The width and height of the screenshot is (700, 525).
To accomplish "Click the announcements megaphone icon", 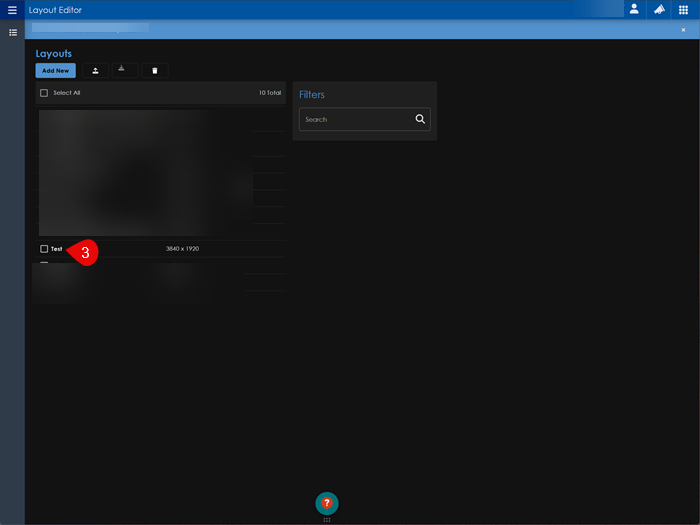I will pyautogui.click(x=659, y=9).
